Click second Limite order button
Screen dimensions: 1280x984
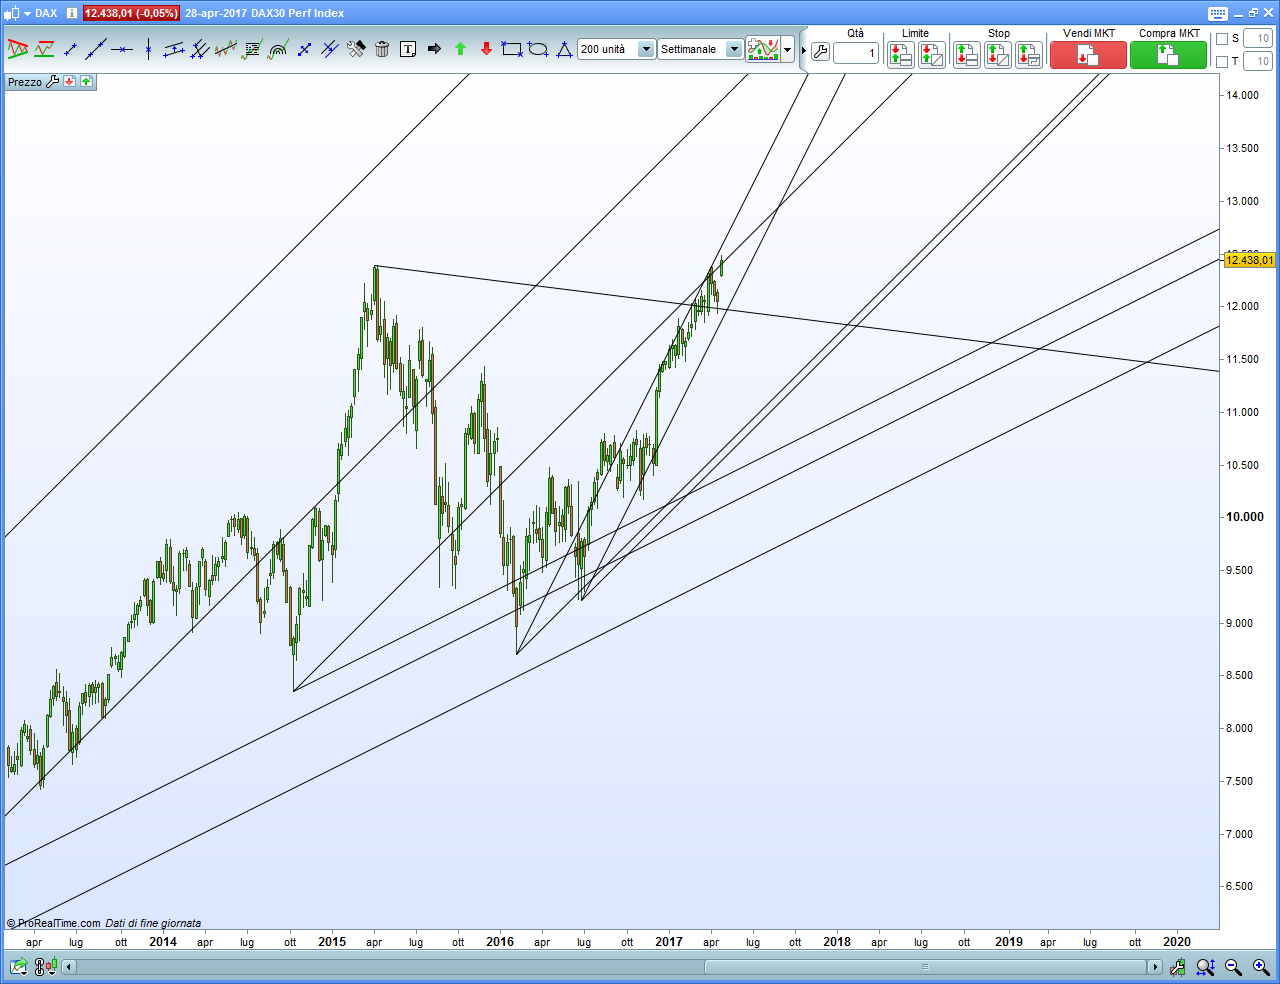pos(932,55)
